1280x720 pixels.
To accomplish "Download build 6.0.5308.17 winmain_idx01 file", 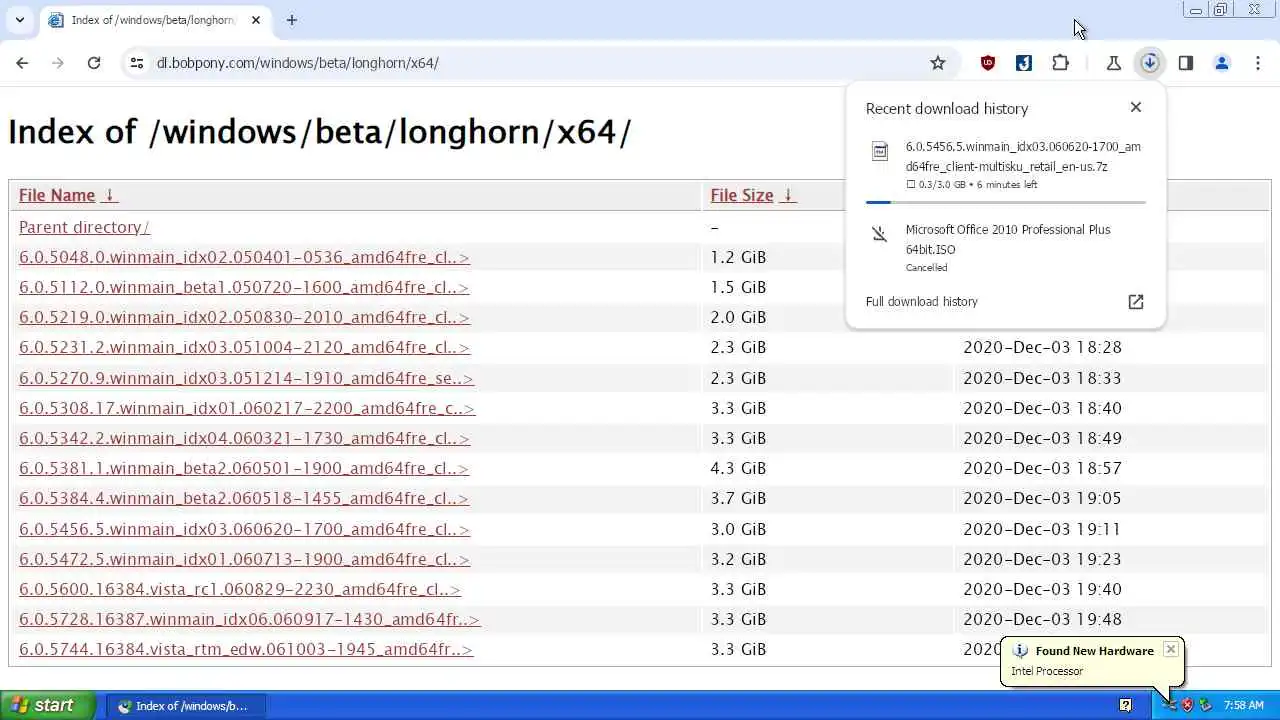I will click(247, 408).
